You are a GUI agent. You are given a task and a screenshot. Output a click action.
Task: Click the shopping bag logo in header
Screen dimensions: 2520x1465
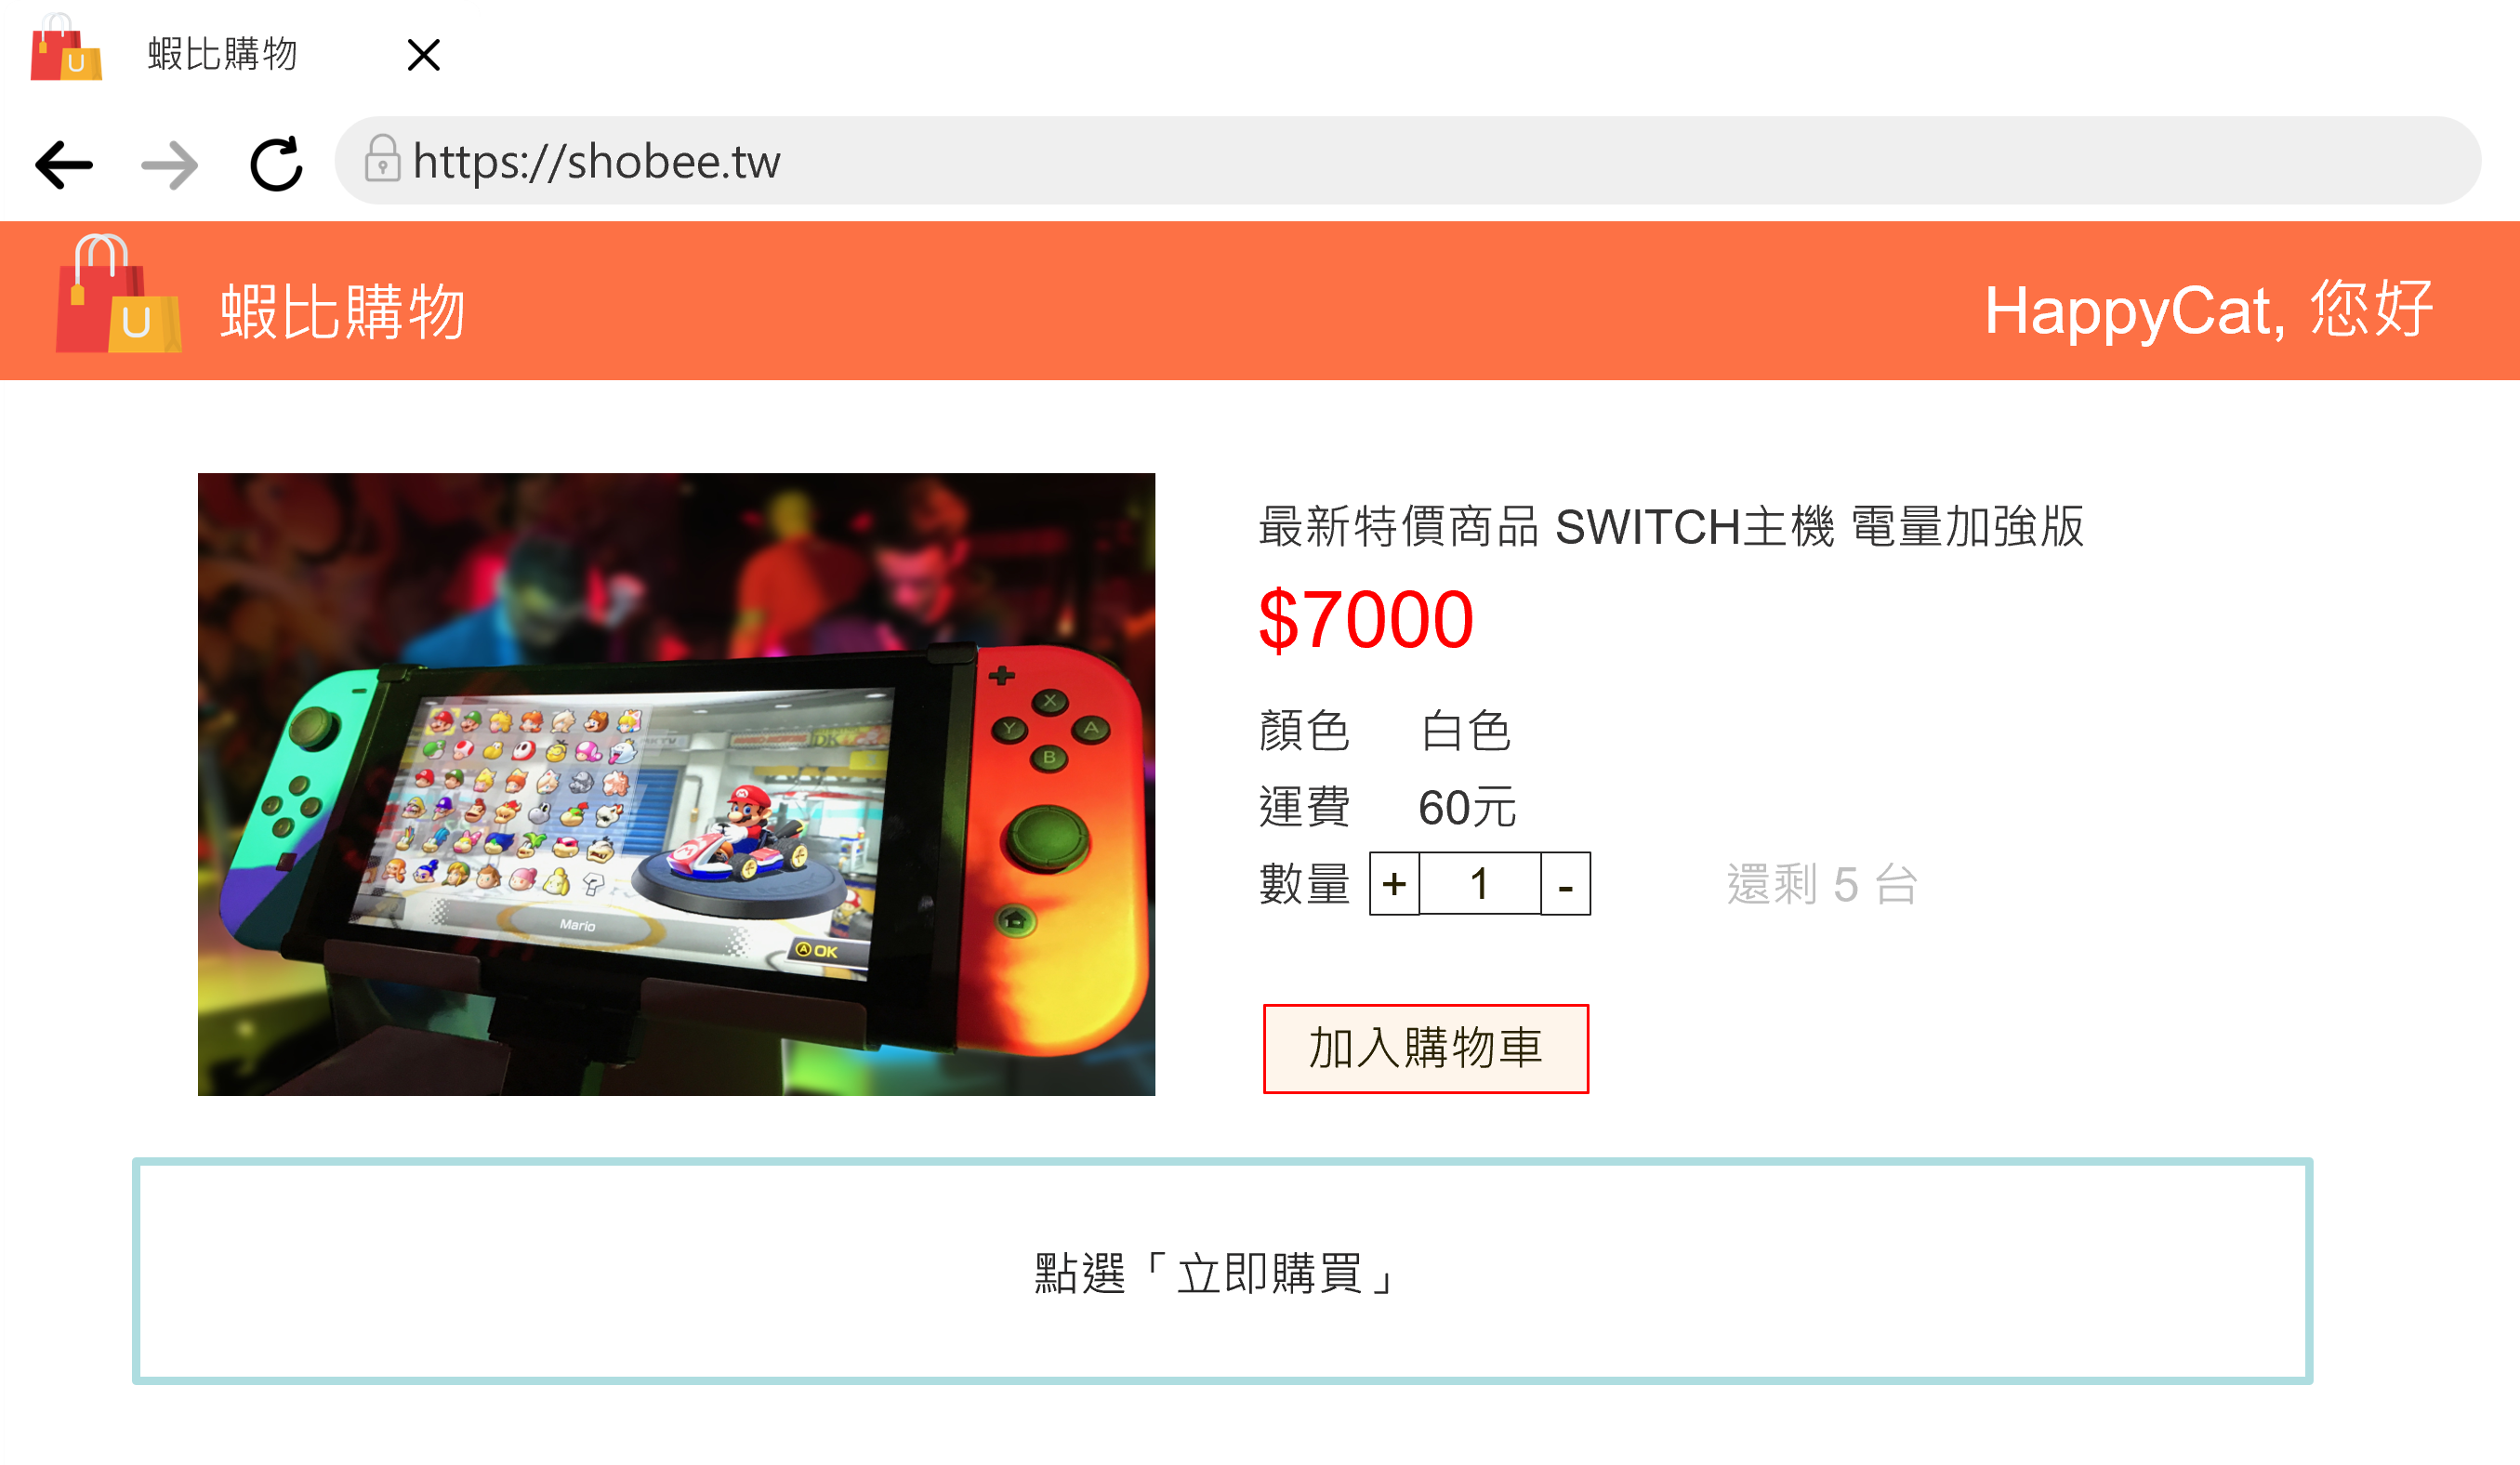click(x=118, y=293)
